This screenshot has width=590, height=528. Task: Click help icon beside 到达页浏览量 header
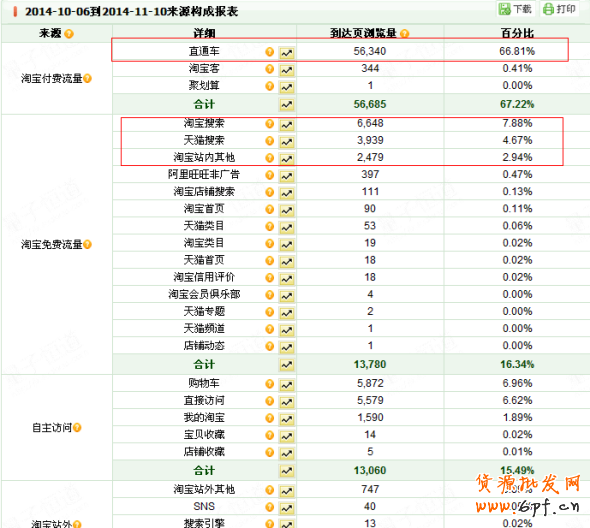(404, 34)
